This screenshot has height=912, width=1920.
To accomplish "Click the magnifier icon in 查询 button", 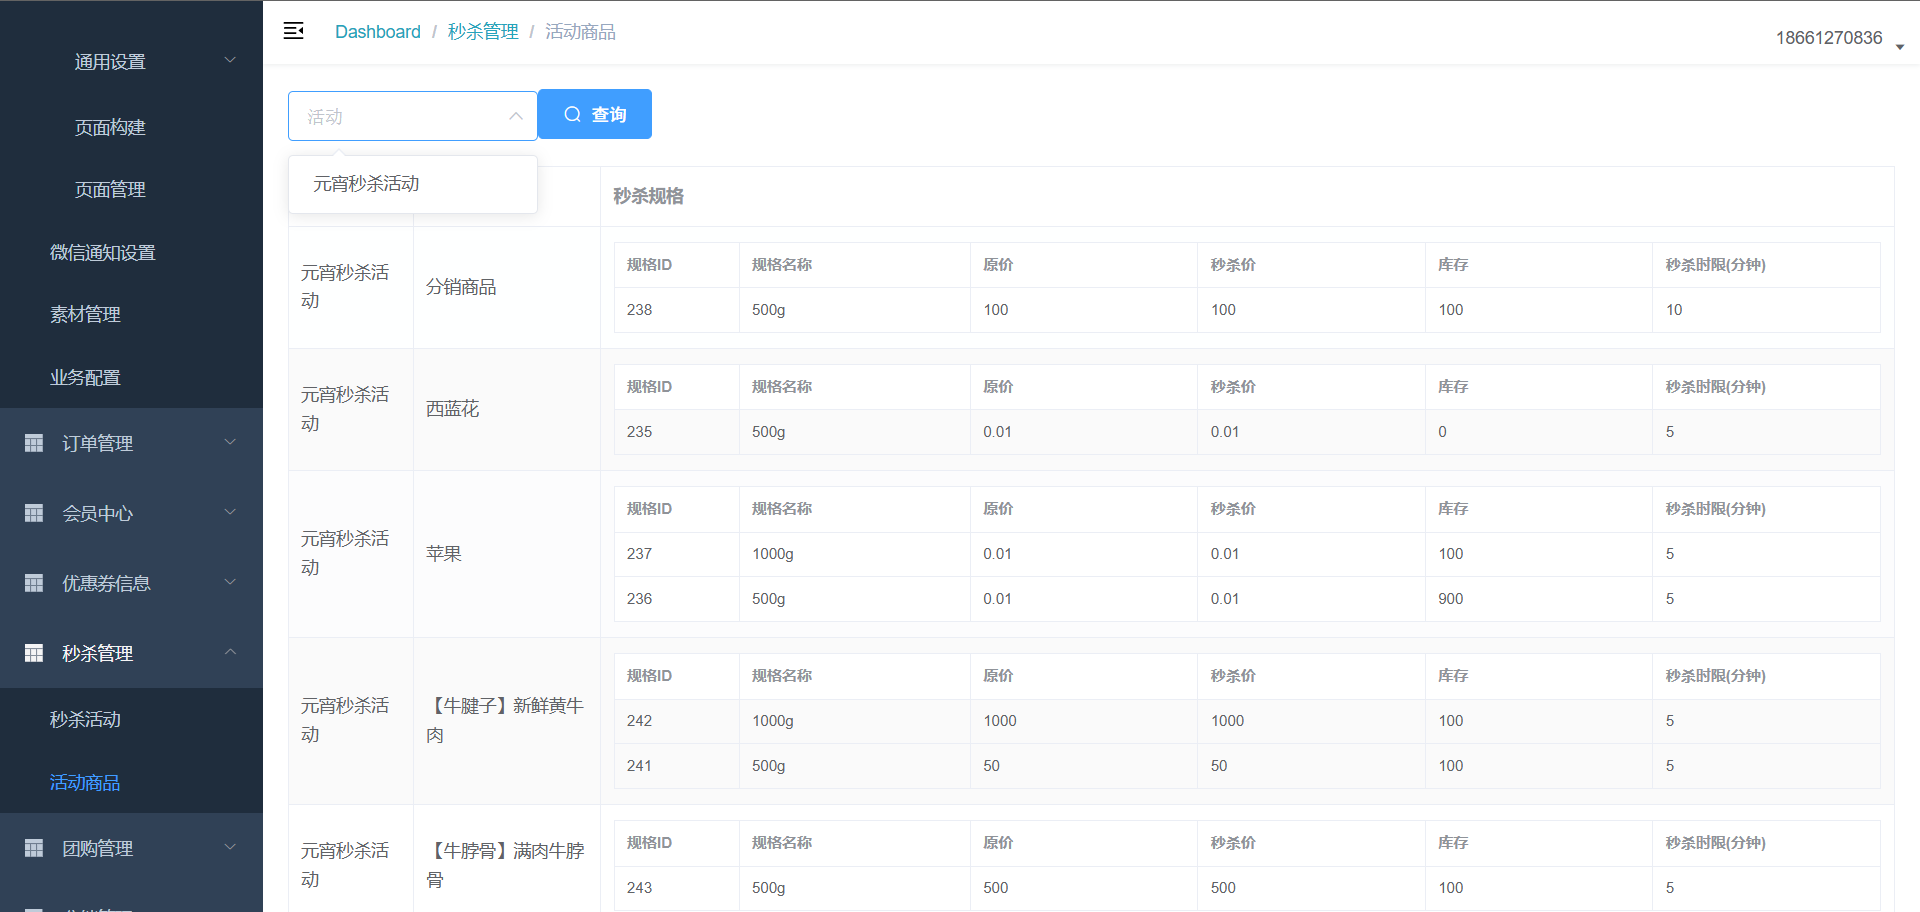I will pos(572,114).
